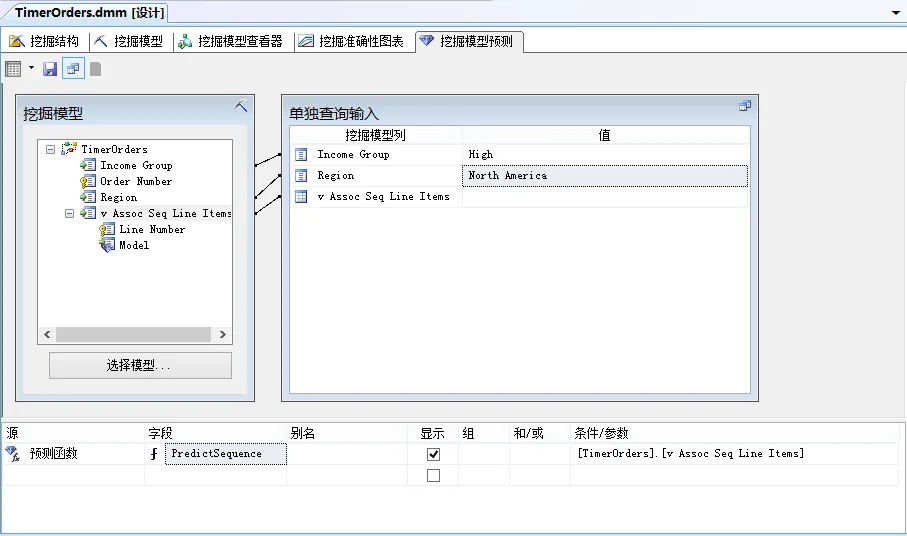
Task: Click the horizontal scrollbar thumb in model tree
Action: tap(134, 334)
